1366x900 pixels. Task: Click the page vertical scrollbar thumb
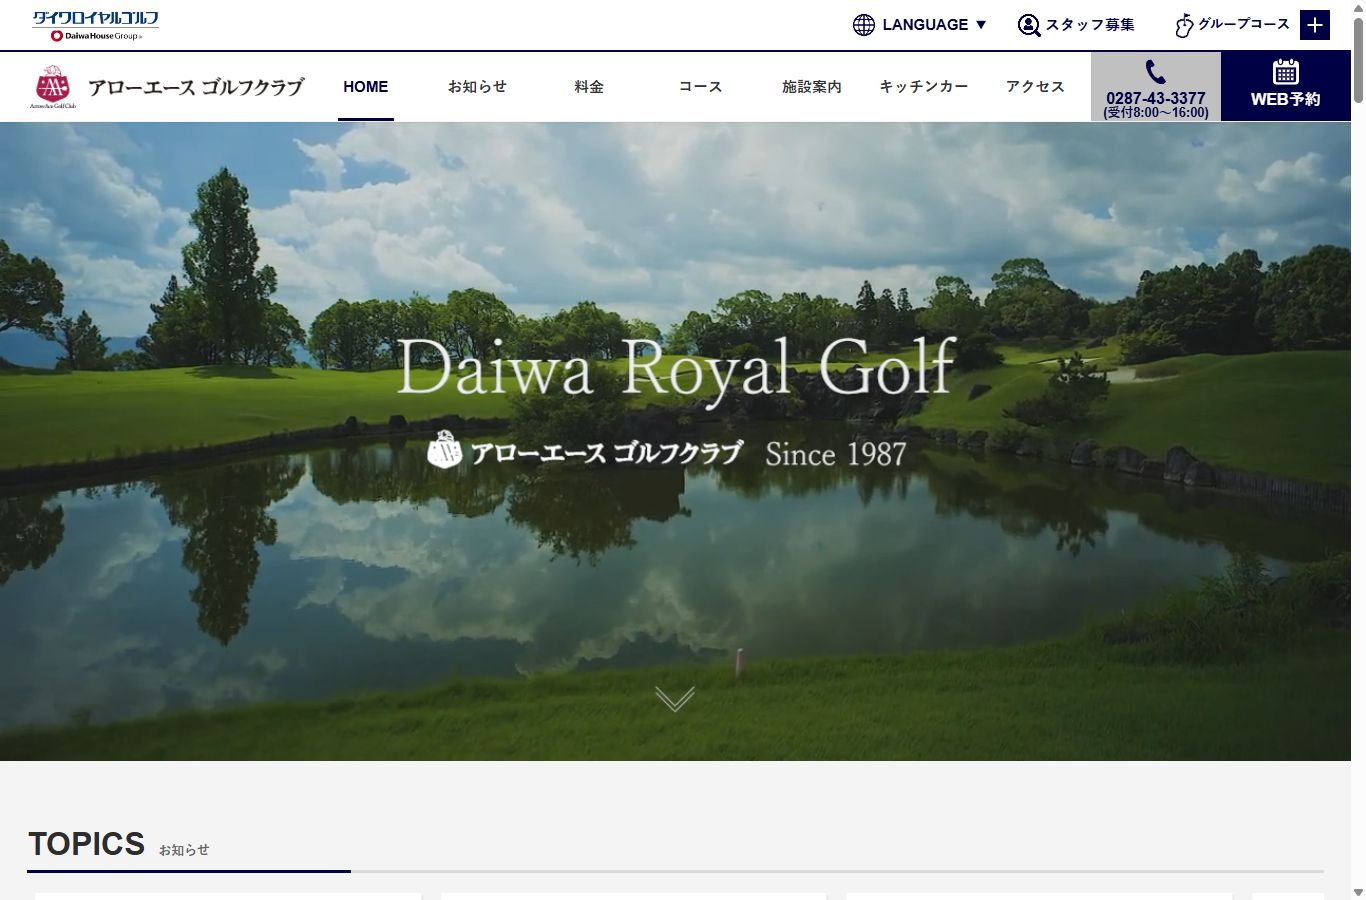click(1358, 58)
